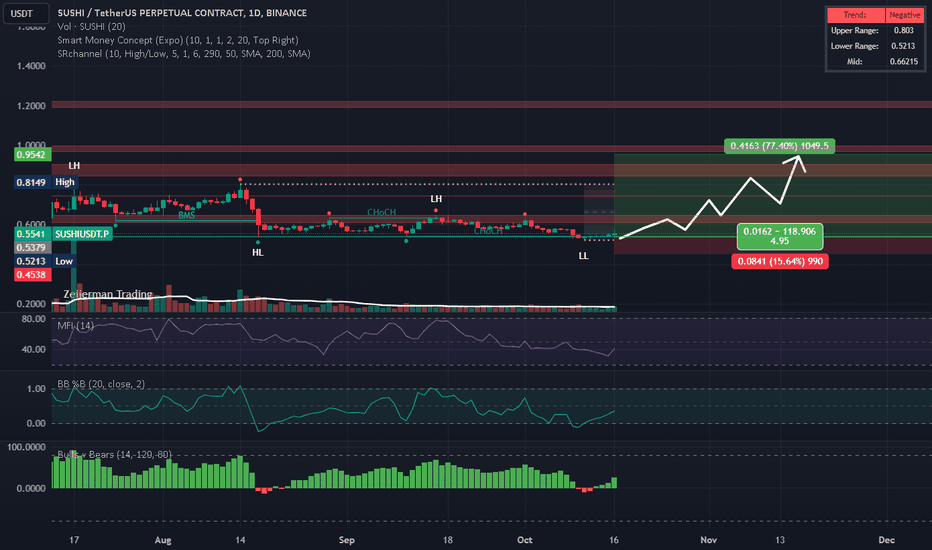Viewport: 932px width, 550px height.
Task: Click the LL swing label
Action: coord(584,256)
